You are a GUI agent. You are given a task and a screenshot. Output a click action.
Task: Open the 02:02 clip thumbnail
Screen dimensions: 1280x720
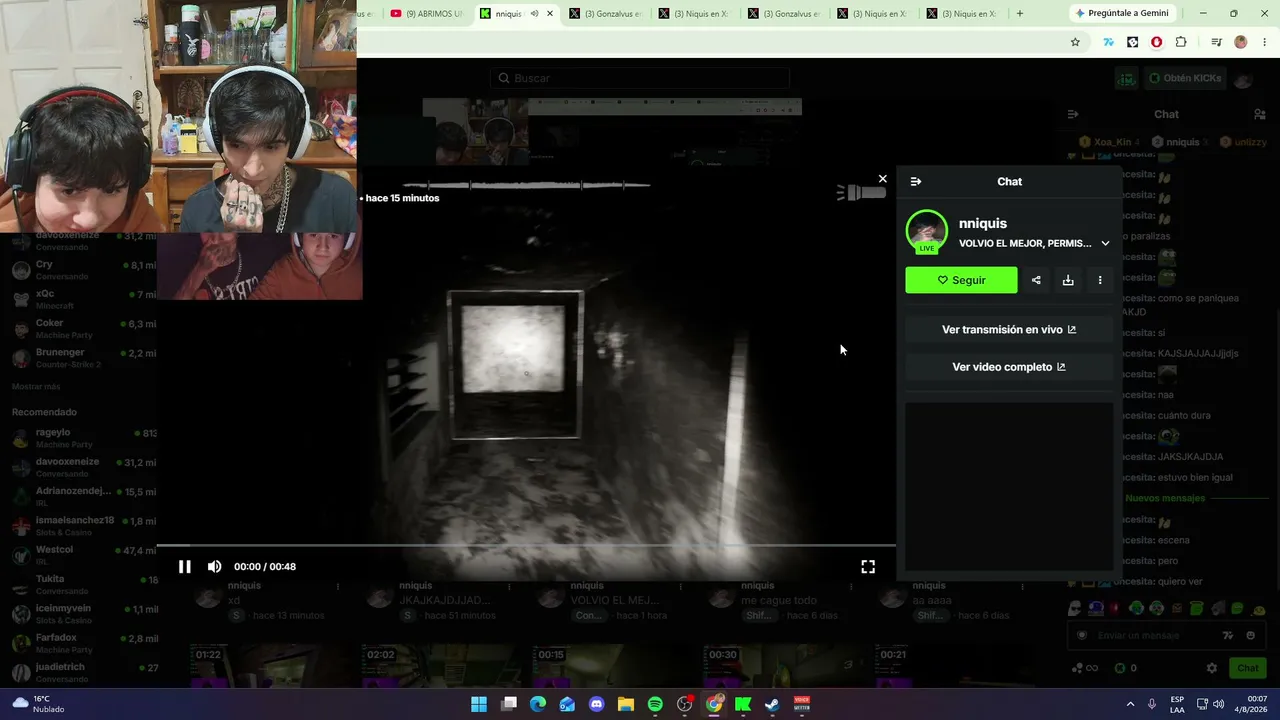coord(440,665)
